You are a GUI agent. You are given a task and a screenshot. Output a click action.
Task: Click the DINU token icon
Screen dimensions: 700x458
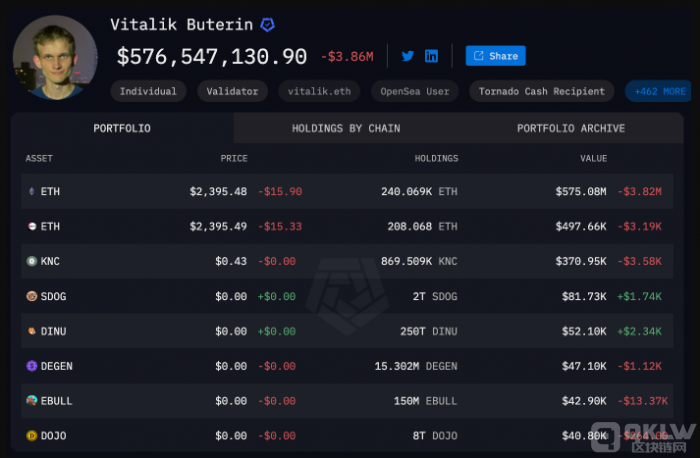pyautogui.click(x=31, y=331)
